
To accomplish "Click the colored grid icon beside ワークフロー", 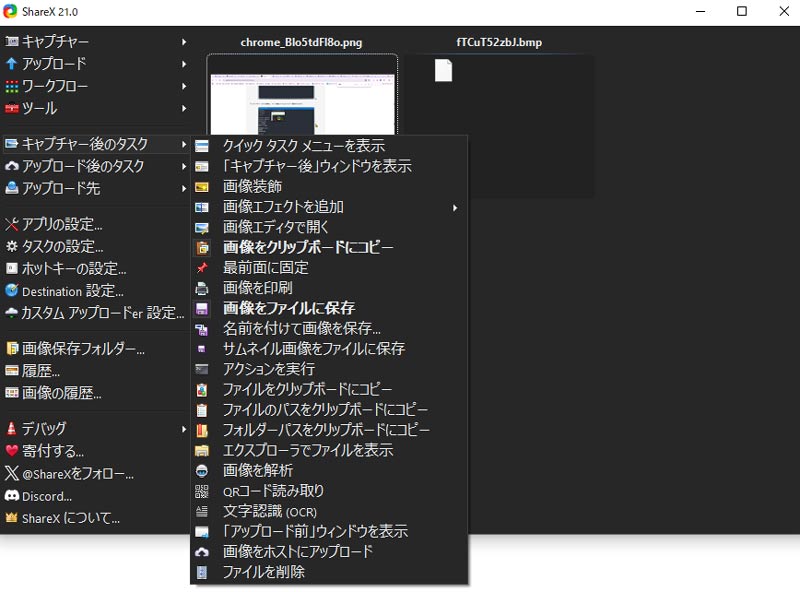I will click(12, 86).
